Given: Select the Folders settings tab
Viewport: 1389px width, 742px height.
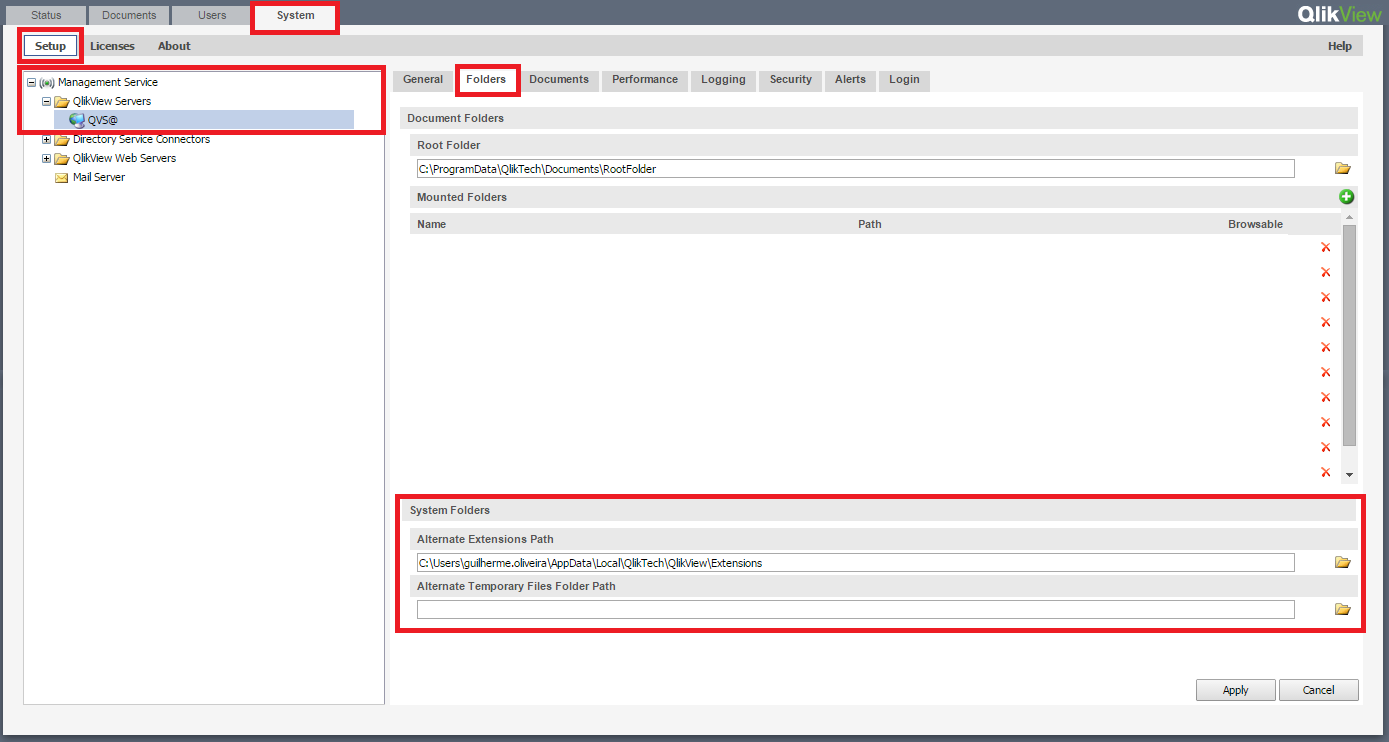Looking at the screenshot, I should pos(486,79).
